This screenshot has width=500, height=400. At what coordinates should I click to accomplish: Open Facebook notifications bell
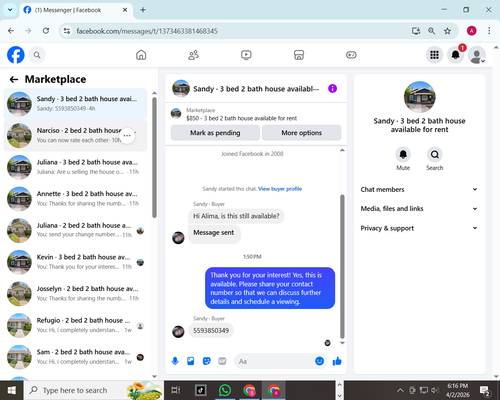pos(455,55)
